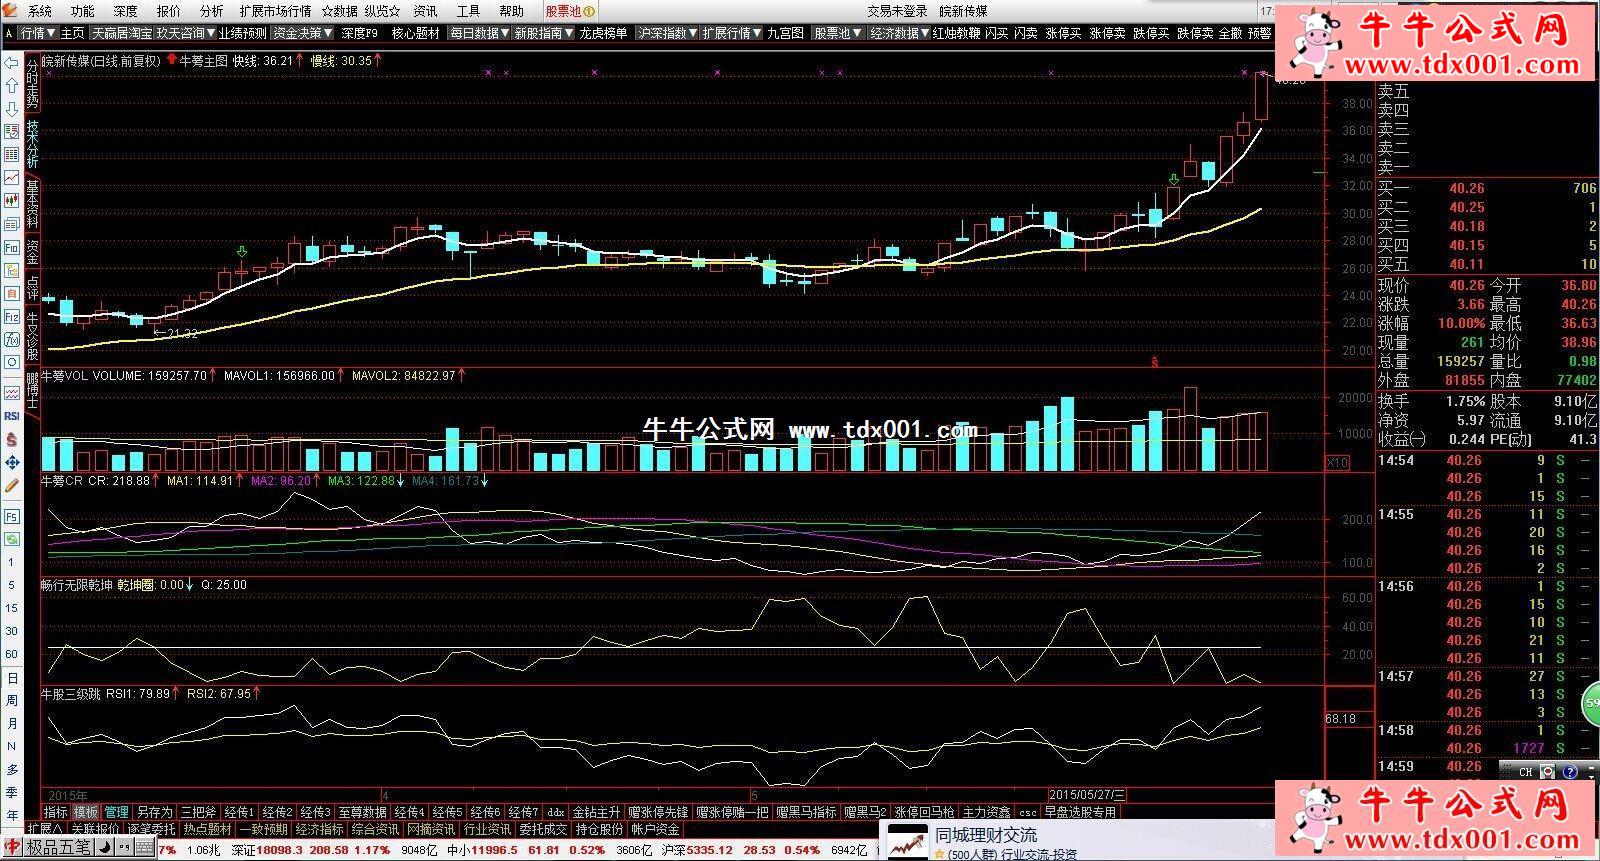Switch to 周 weekly period
The image size is (1600, 861).
pos(12,701)
